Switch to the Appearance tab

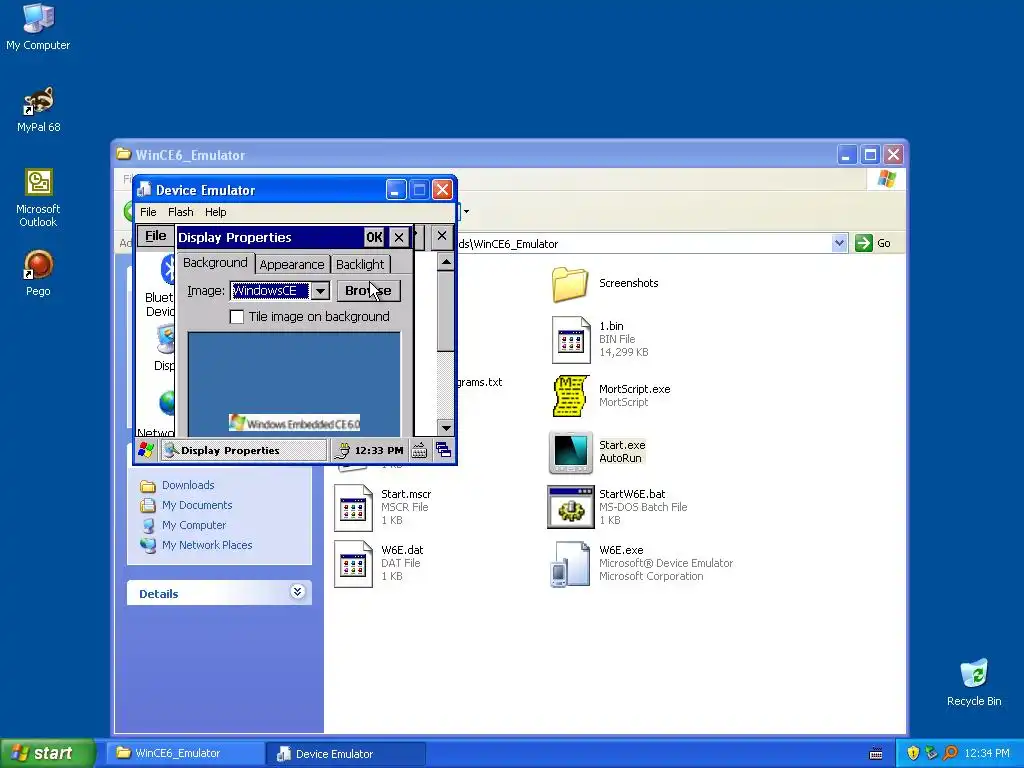(x=292, y=264)
